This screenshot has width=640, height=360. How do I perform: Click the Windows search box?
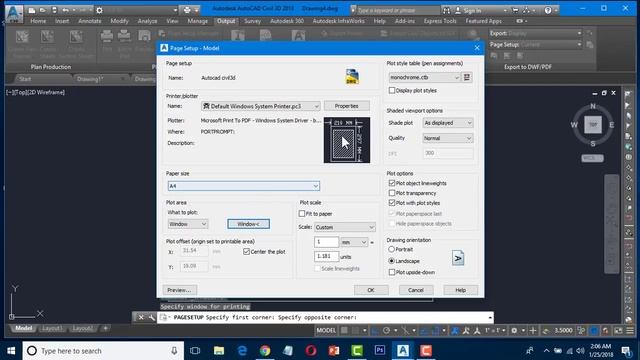103,351
